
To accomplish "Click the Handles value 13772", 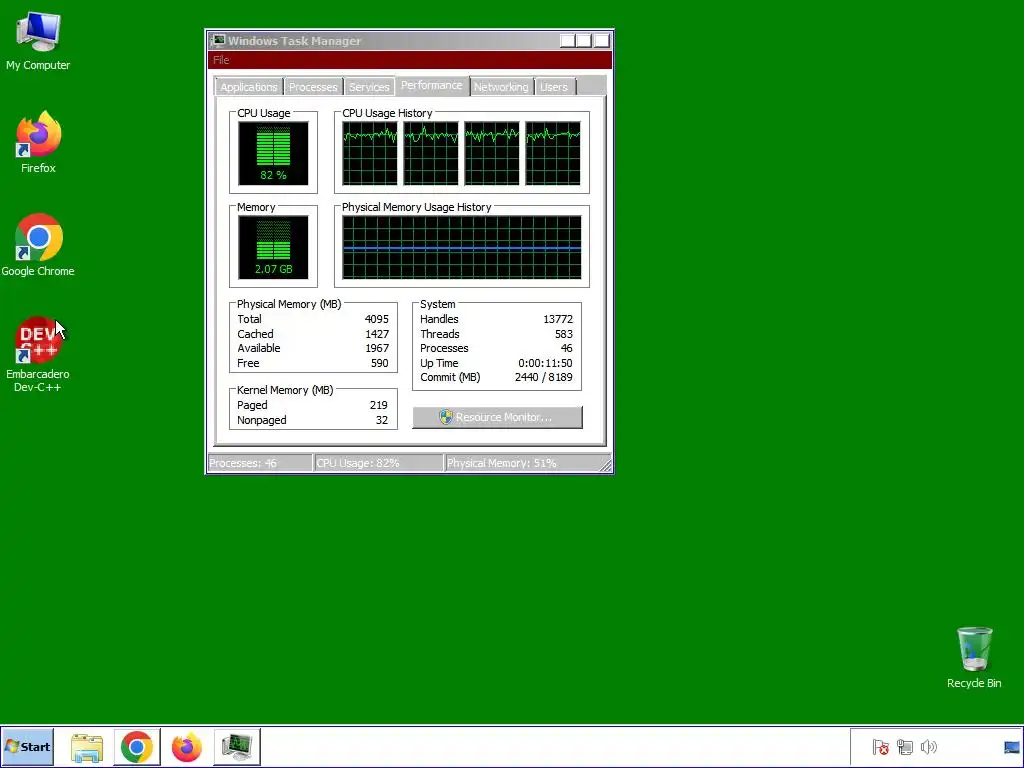I will click(558, 319).
